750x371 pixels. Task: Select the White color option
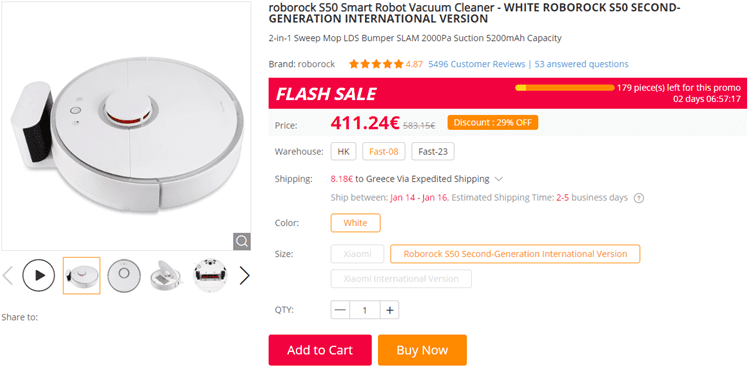[355, 223]
